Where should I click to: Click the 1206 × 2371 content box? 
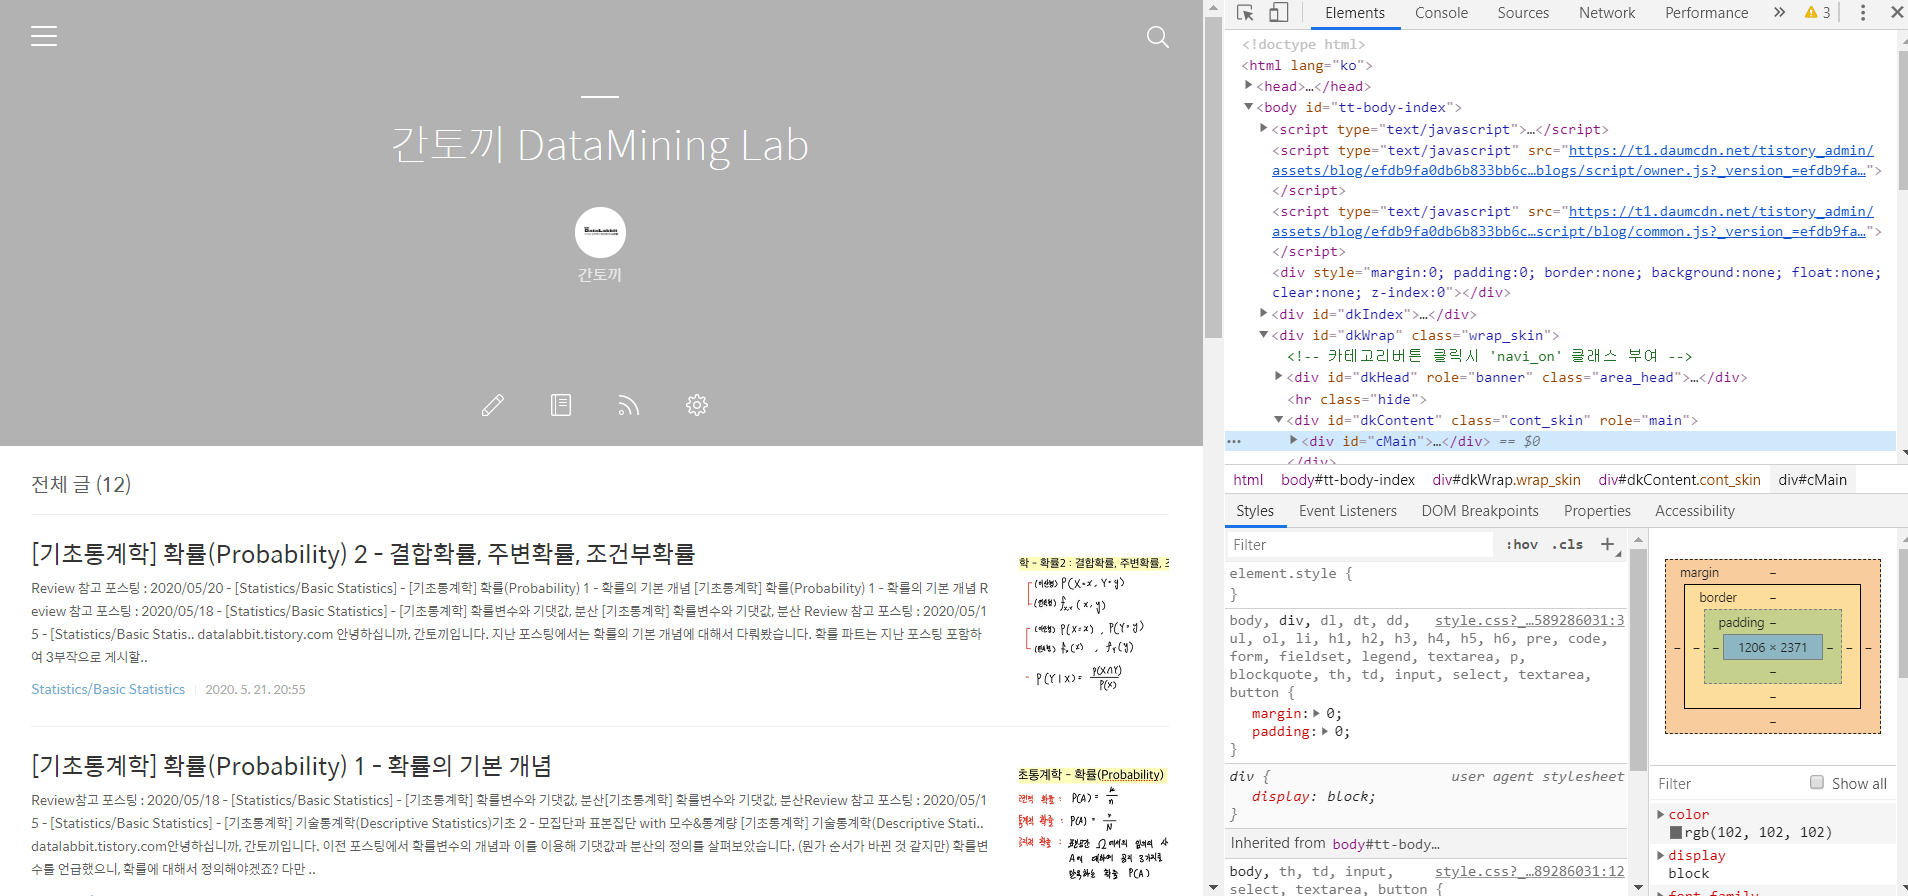pyautogui.click(x=1772, y=647)
